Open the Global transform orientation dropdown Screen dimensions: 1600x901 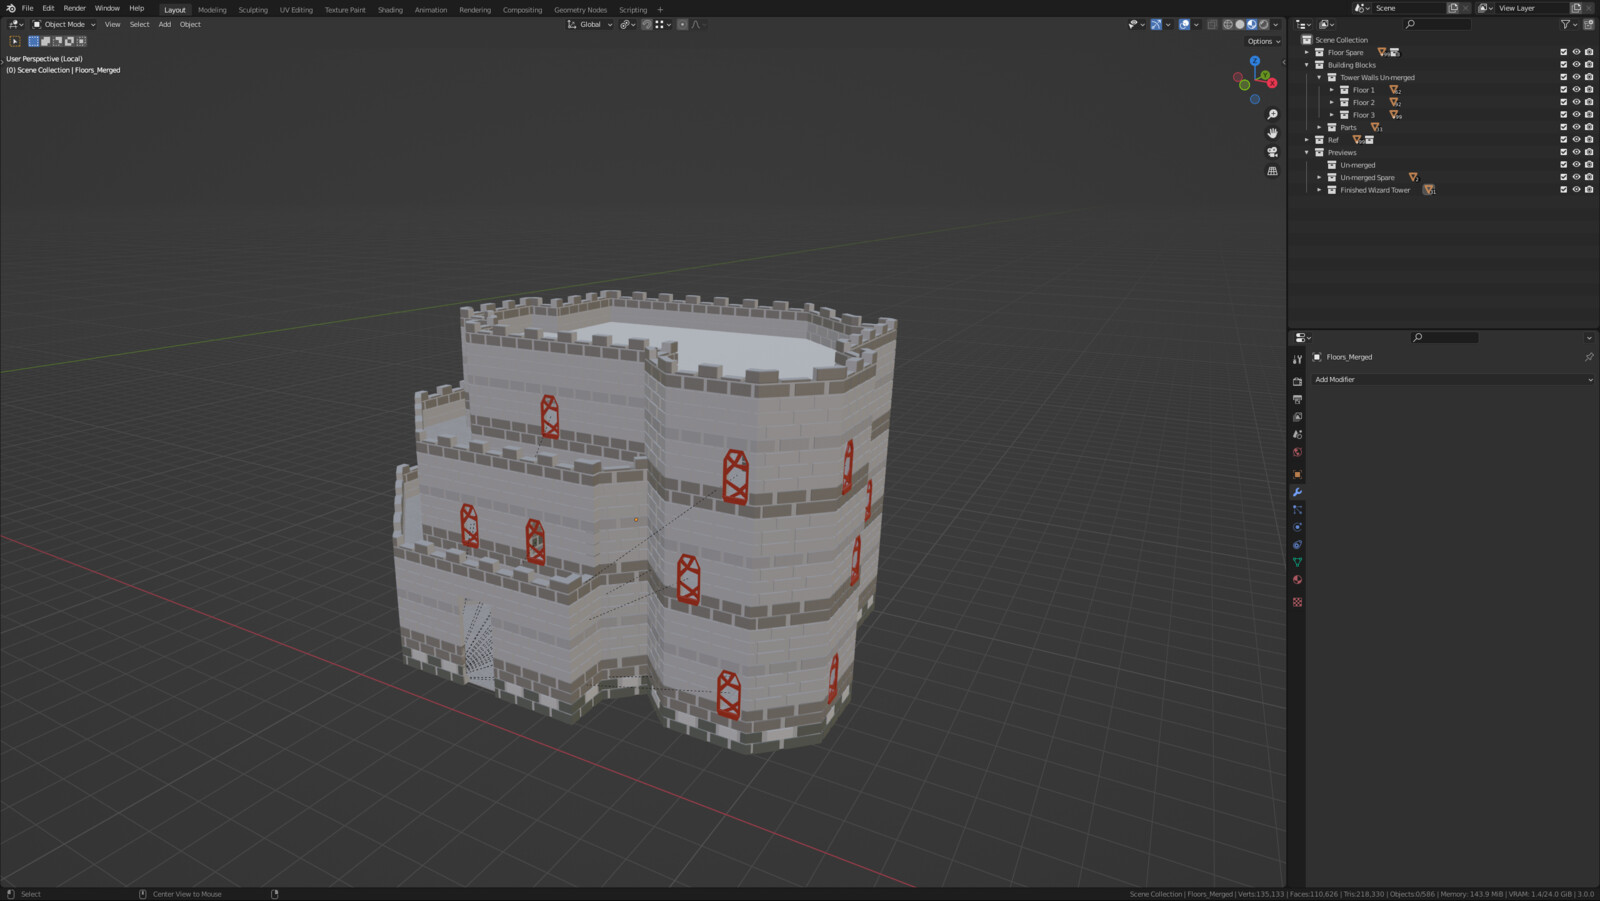[590, 24]
